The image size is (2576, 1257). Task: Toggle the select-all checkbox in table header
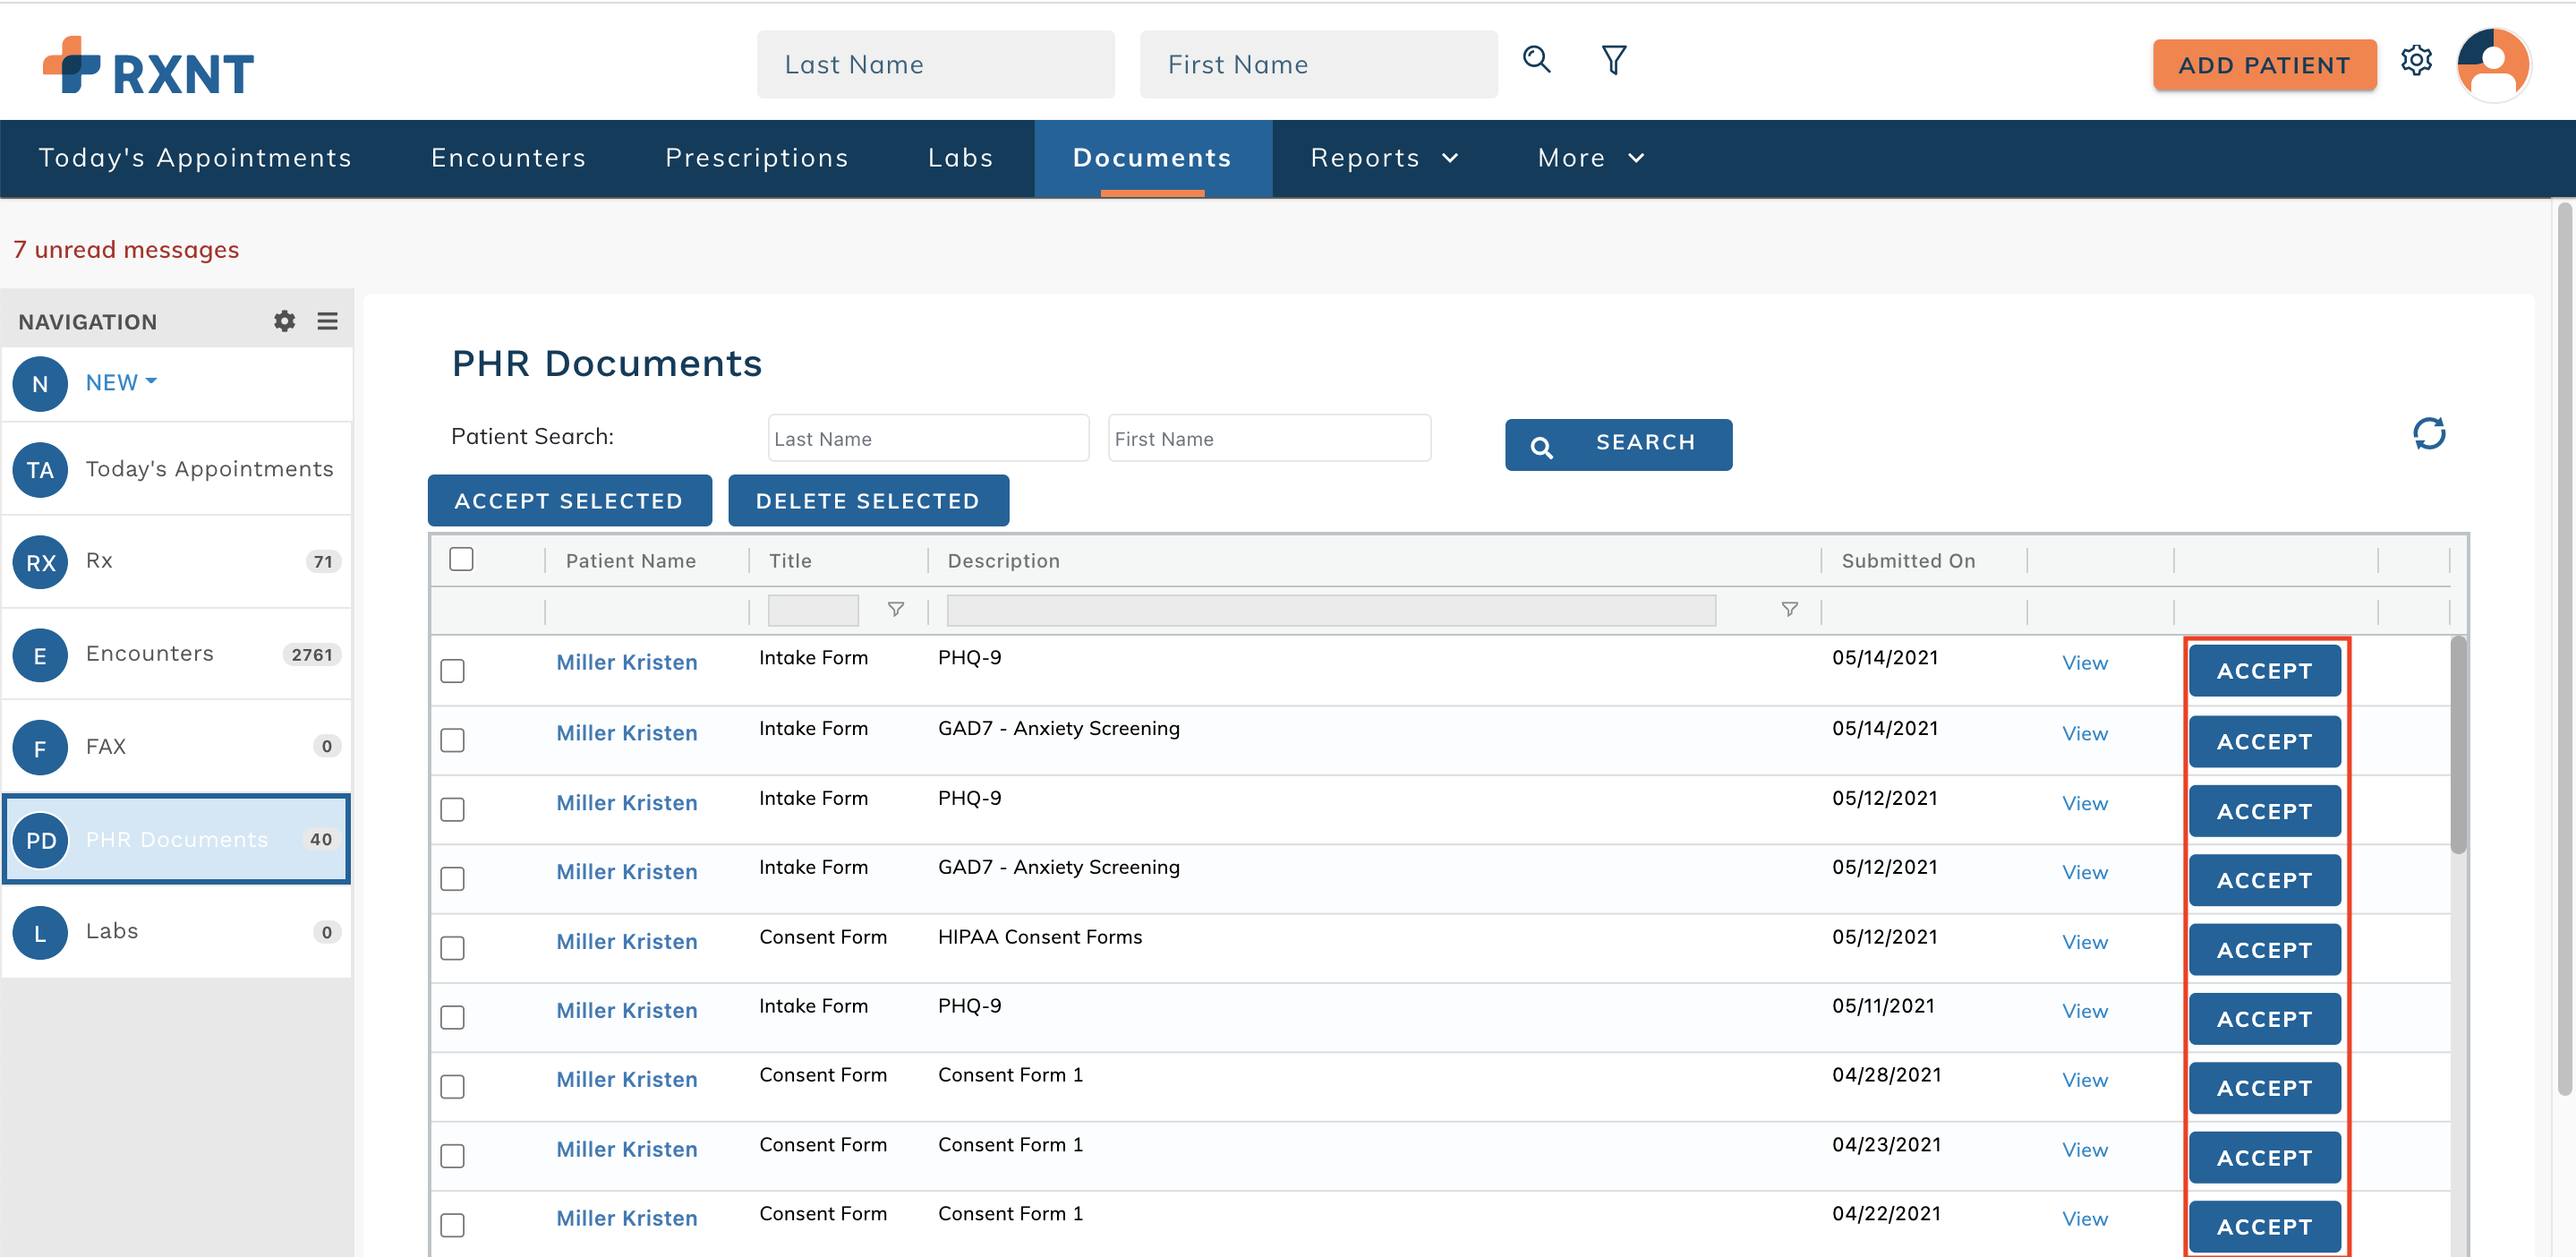(x=461, y=559)
